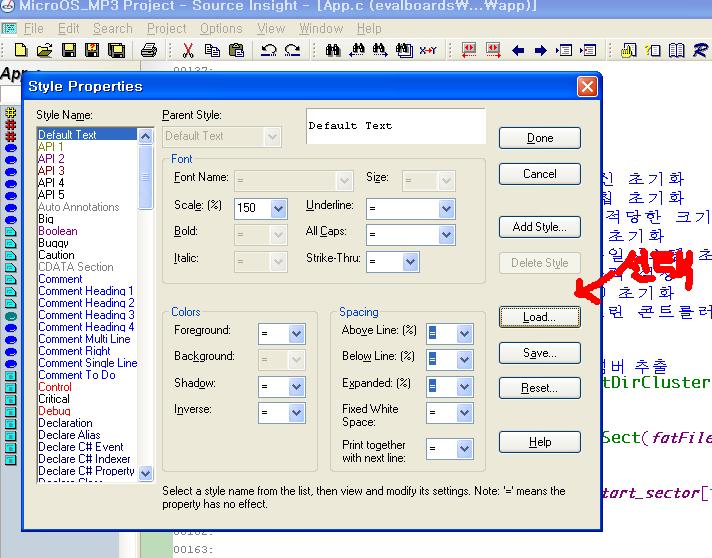712x558 pixels.
Task: Click the Go Back blue arrow icon
Action: tap(518, 50)
